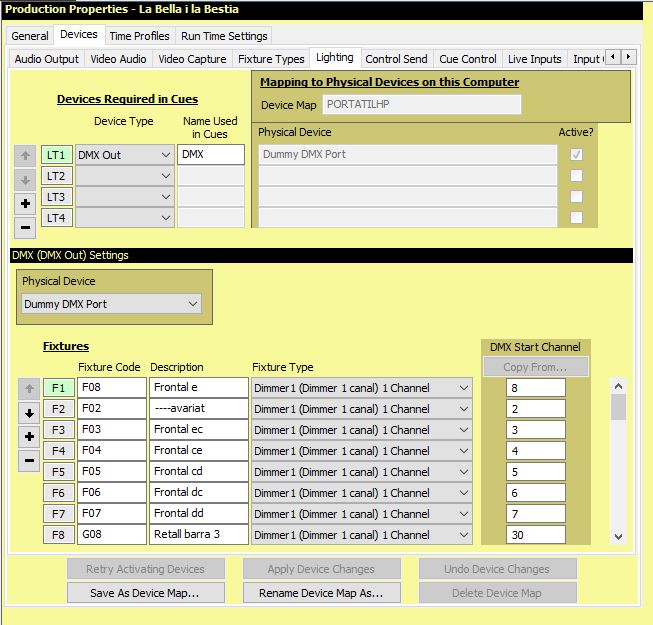Image resolution: width=653 pixels, height=625 pixels.
Task: Open the Fixture Types tab
Action: [x=271, y=59]
